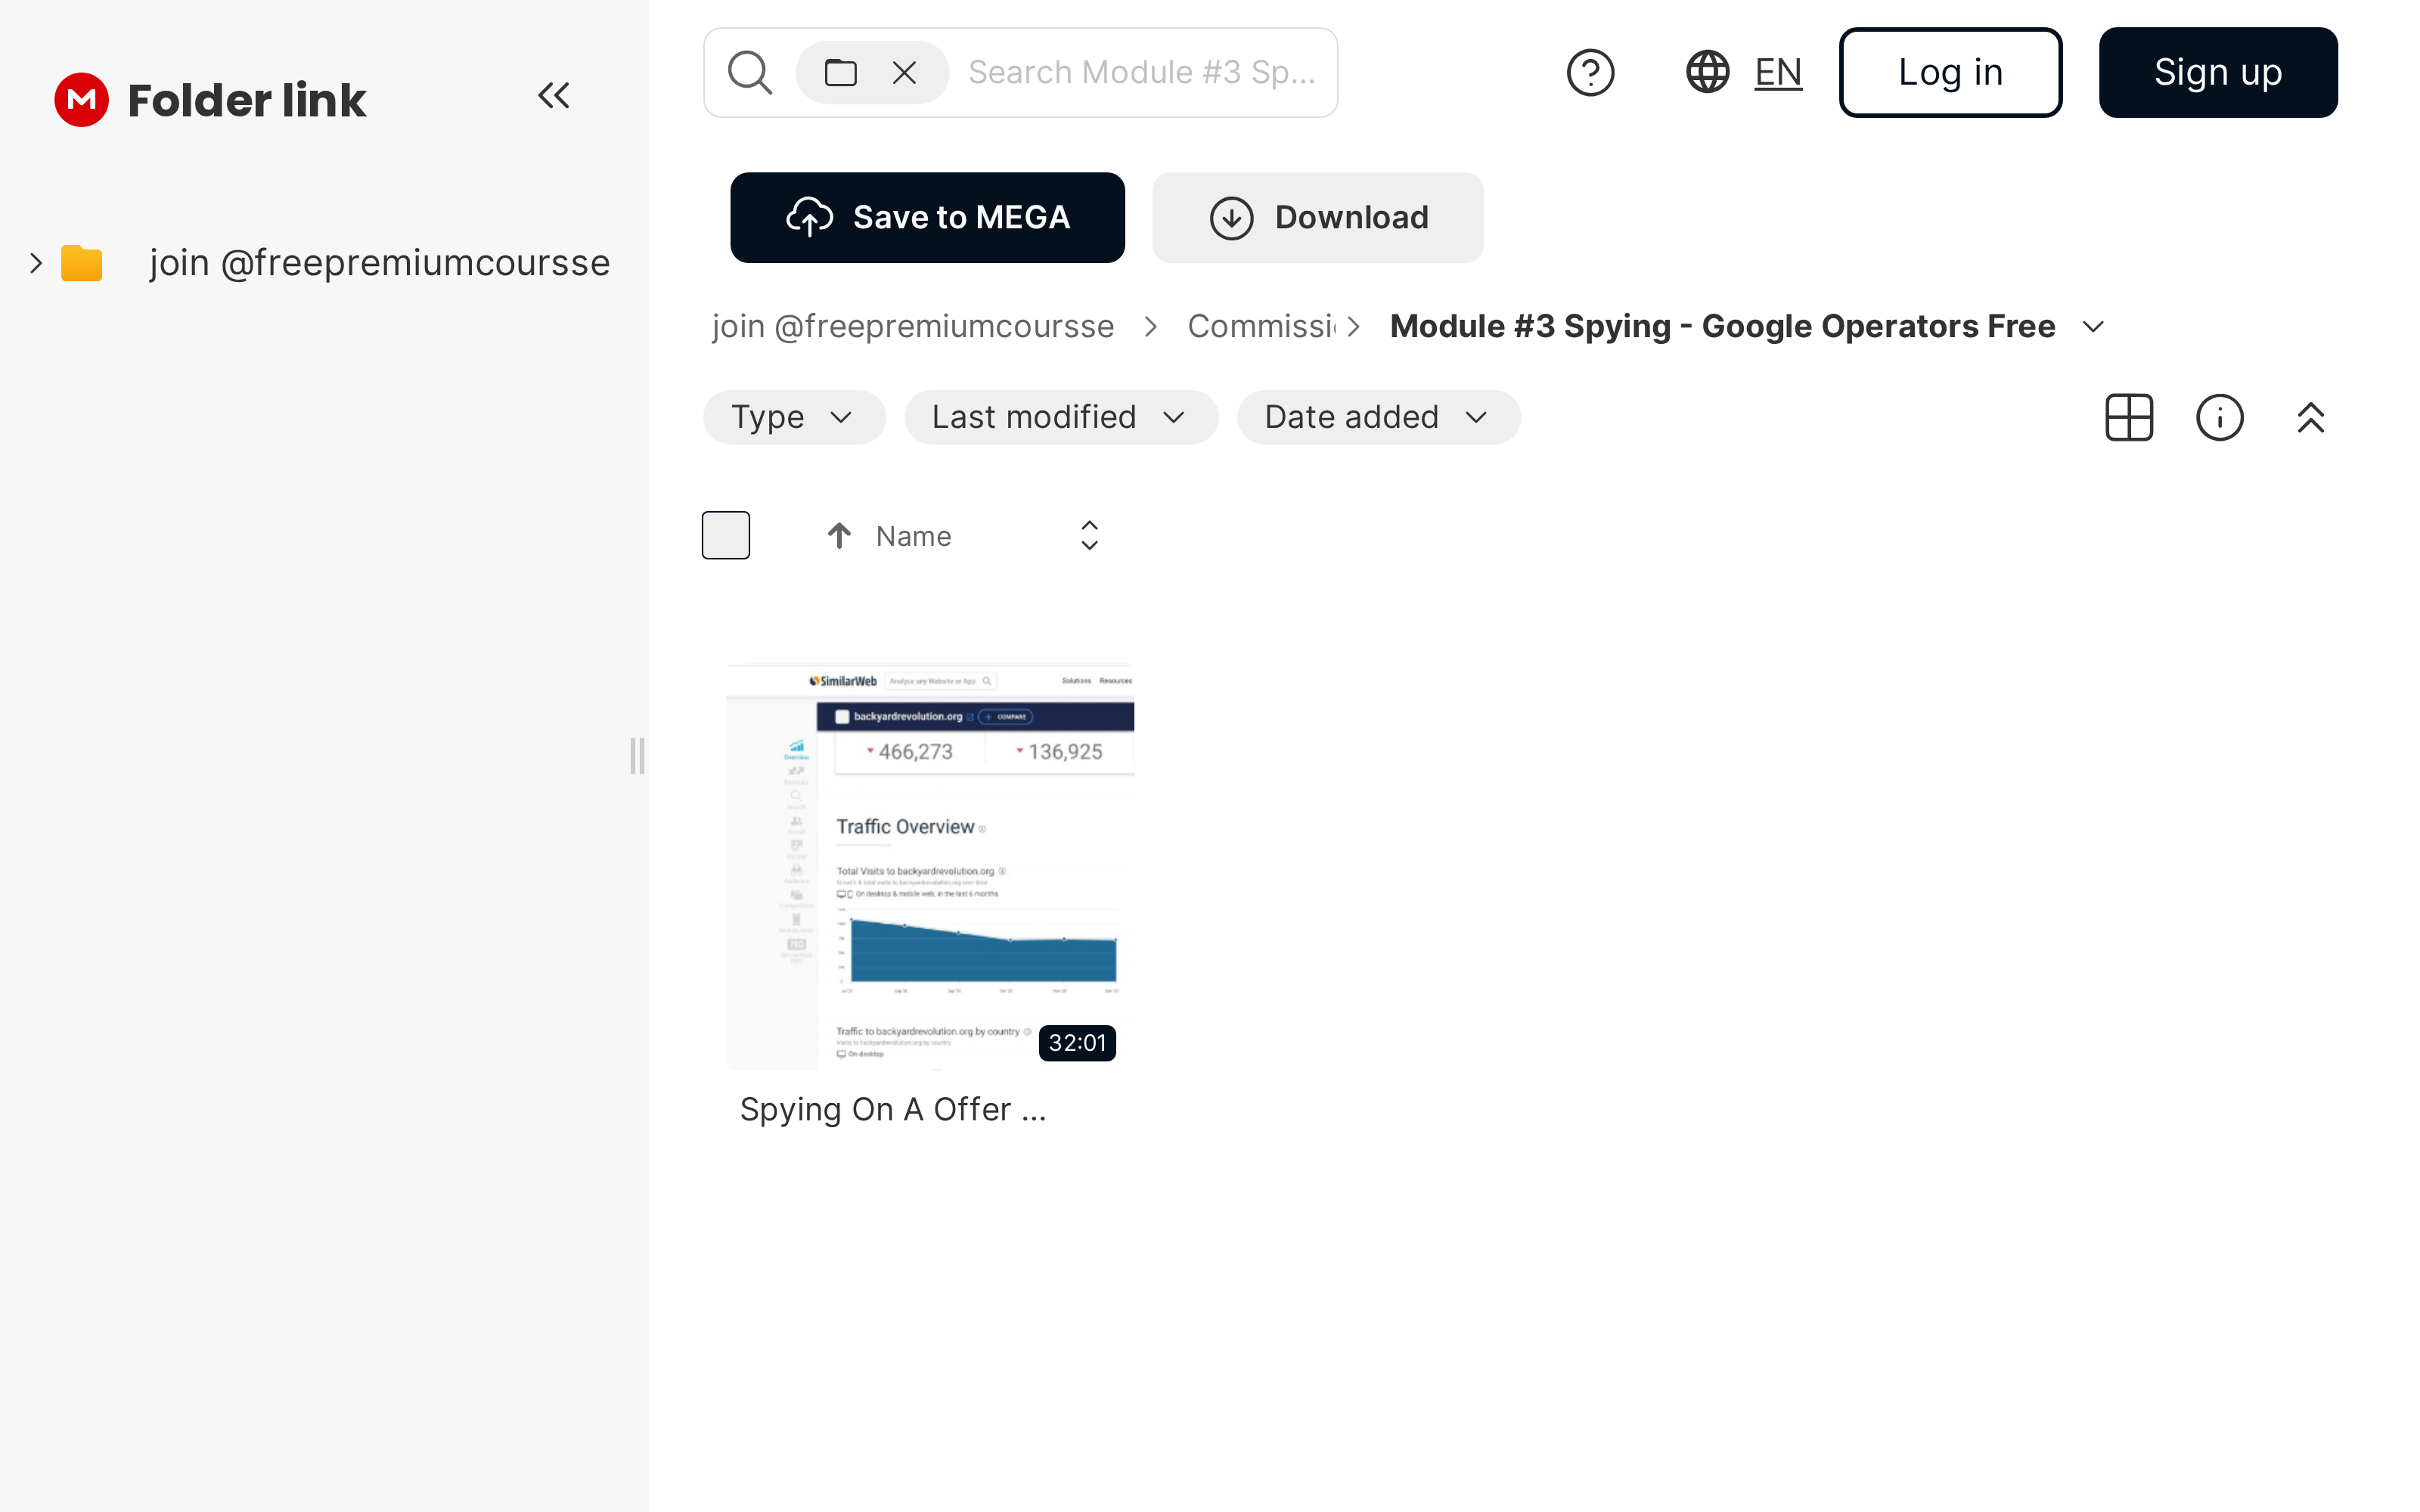
Task: Click the Name column header
Action: click(x=913, y=536)
